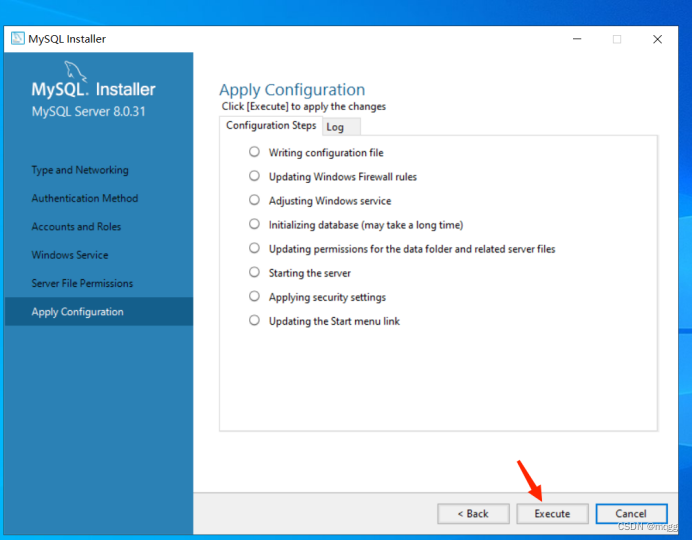Click the "MySQL Server 8.0.31" sidebar label

point(88,111)
